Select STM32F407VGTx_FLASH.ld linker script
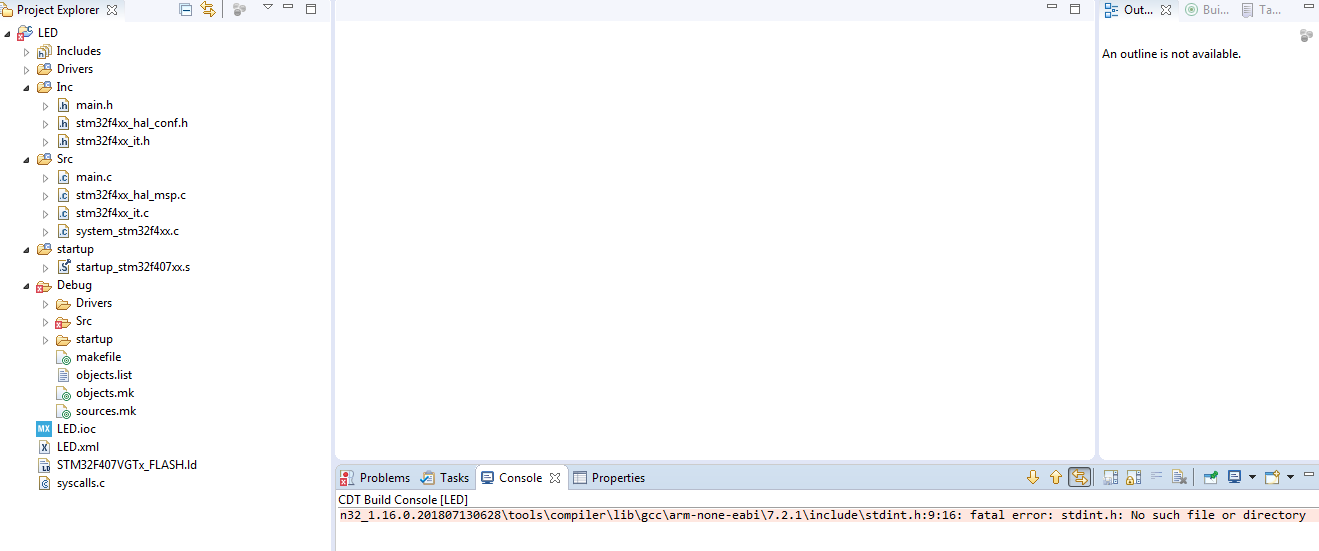 (127, 465)
